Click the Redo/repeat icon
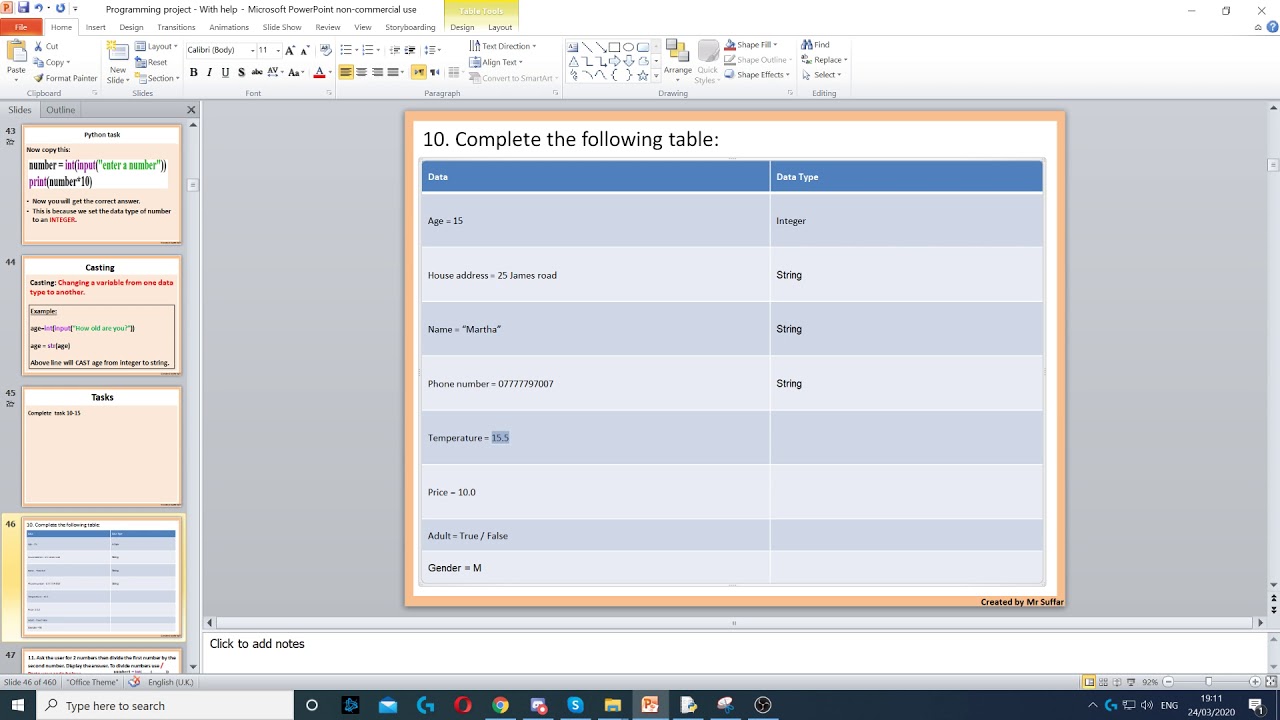The image size is (1280, 720). point(60,8)
